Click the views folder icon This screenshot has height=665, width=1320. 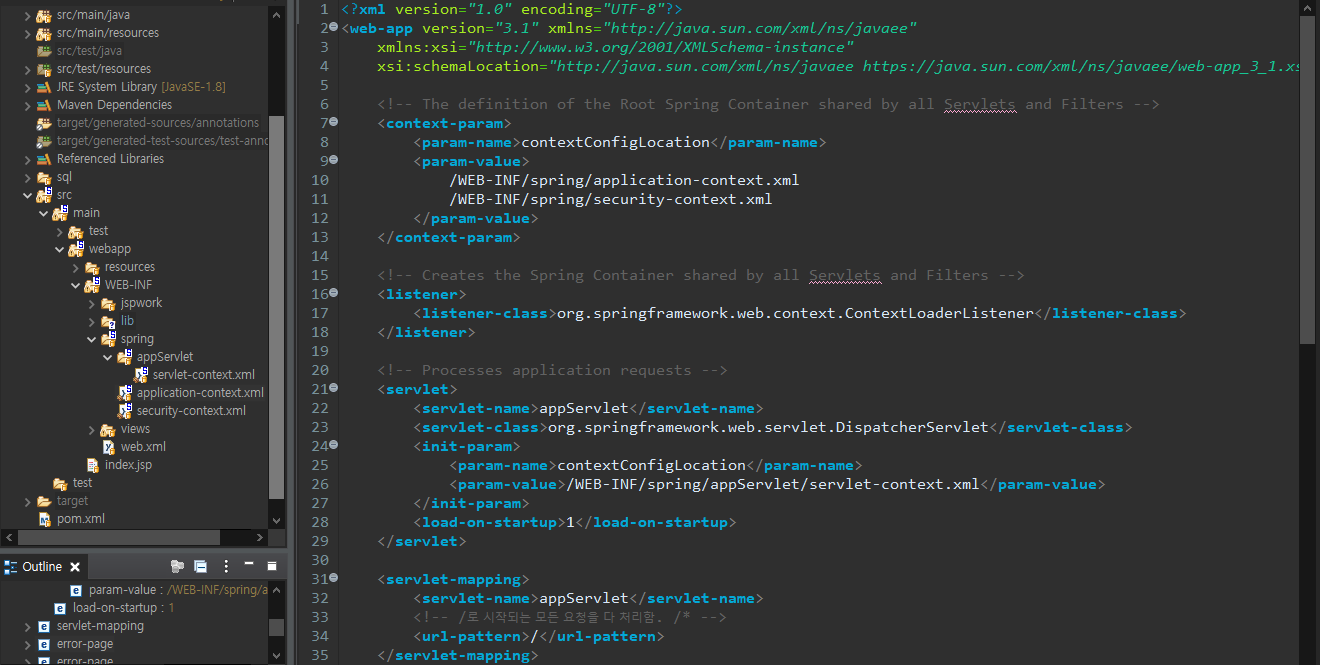(x=108, y=428)
